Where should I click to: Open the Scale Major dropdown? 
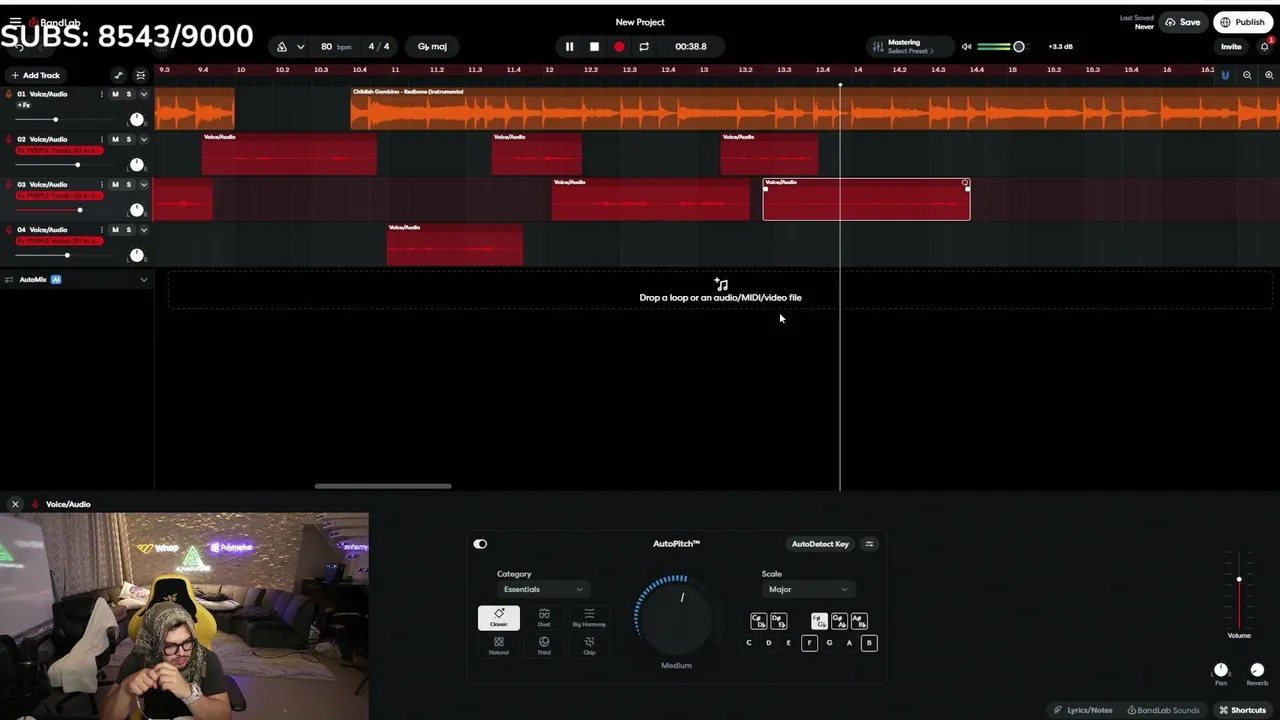tap(808, 589)
